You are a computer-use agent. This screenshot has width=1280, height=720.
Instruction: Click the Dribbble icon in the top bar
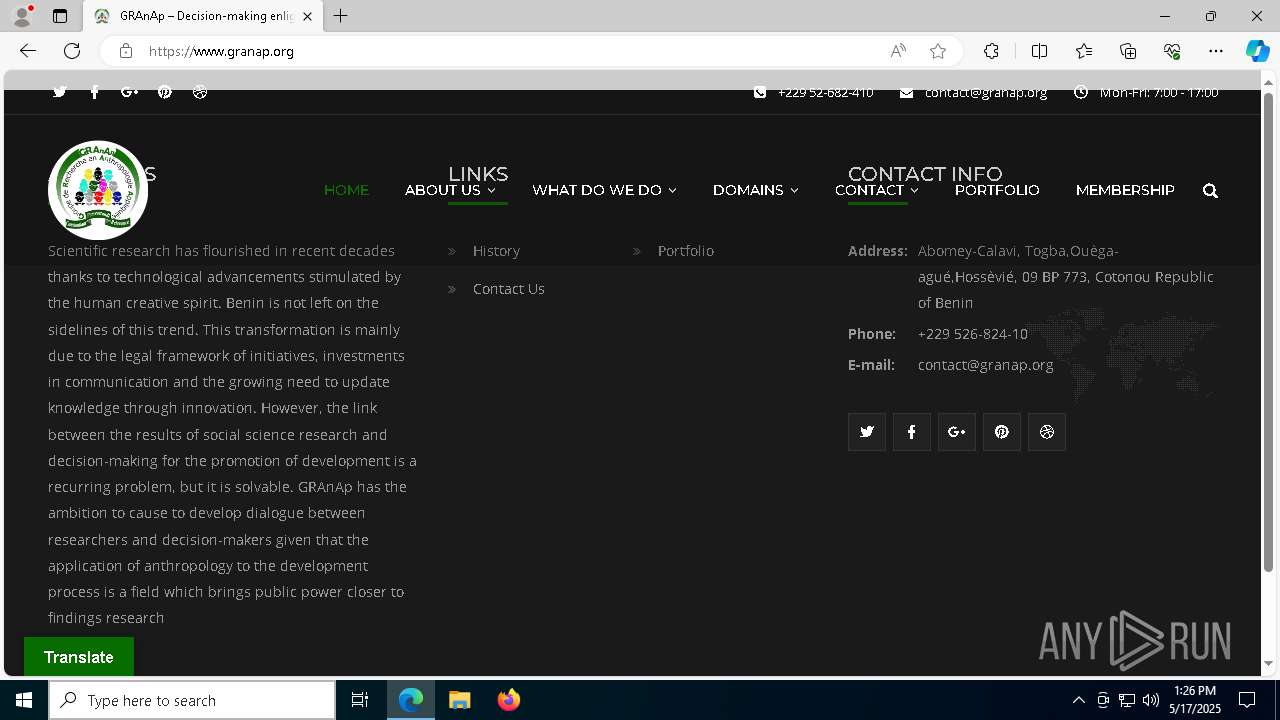pos(200,92)
